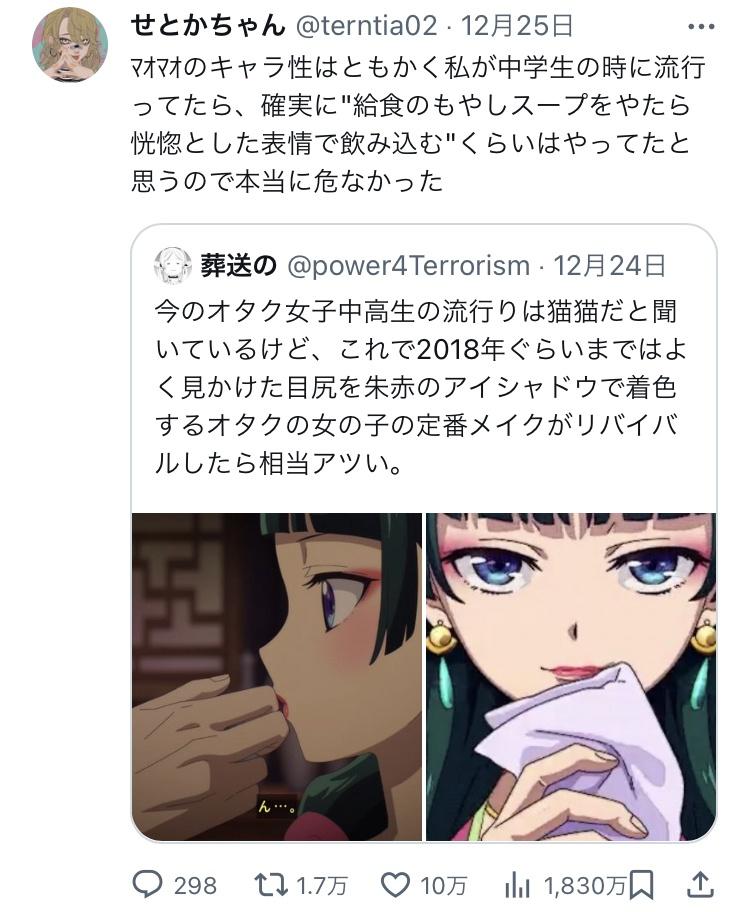Open the quoted 12月24日 timestamp

609,266
